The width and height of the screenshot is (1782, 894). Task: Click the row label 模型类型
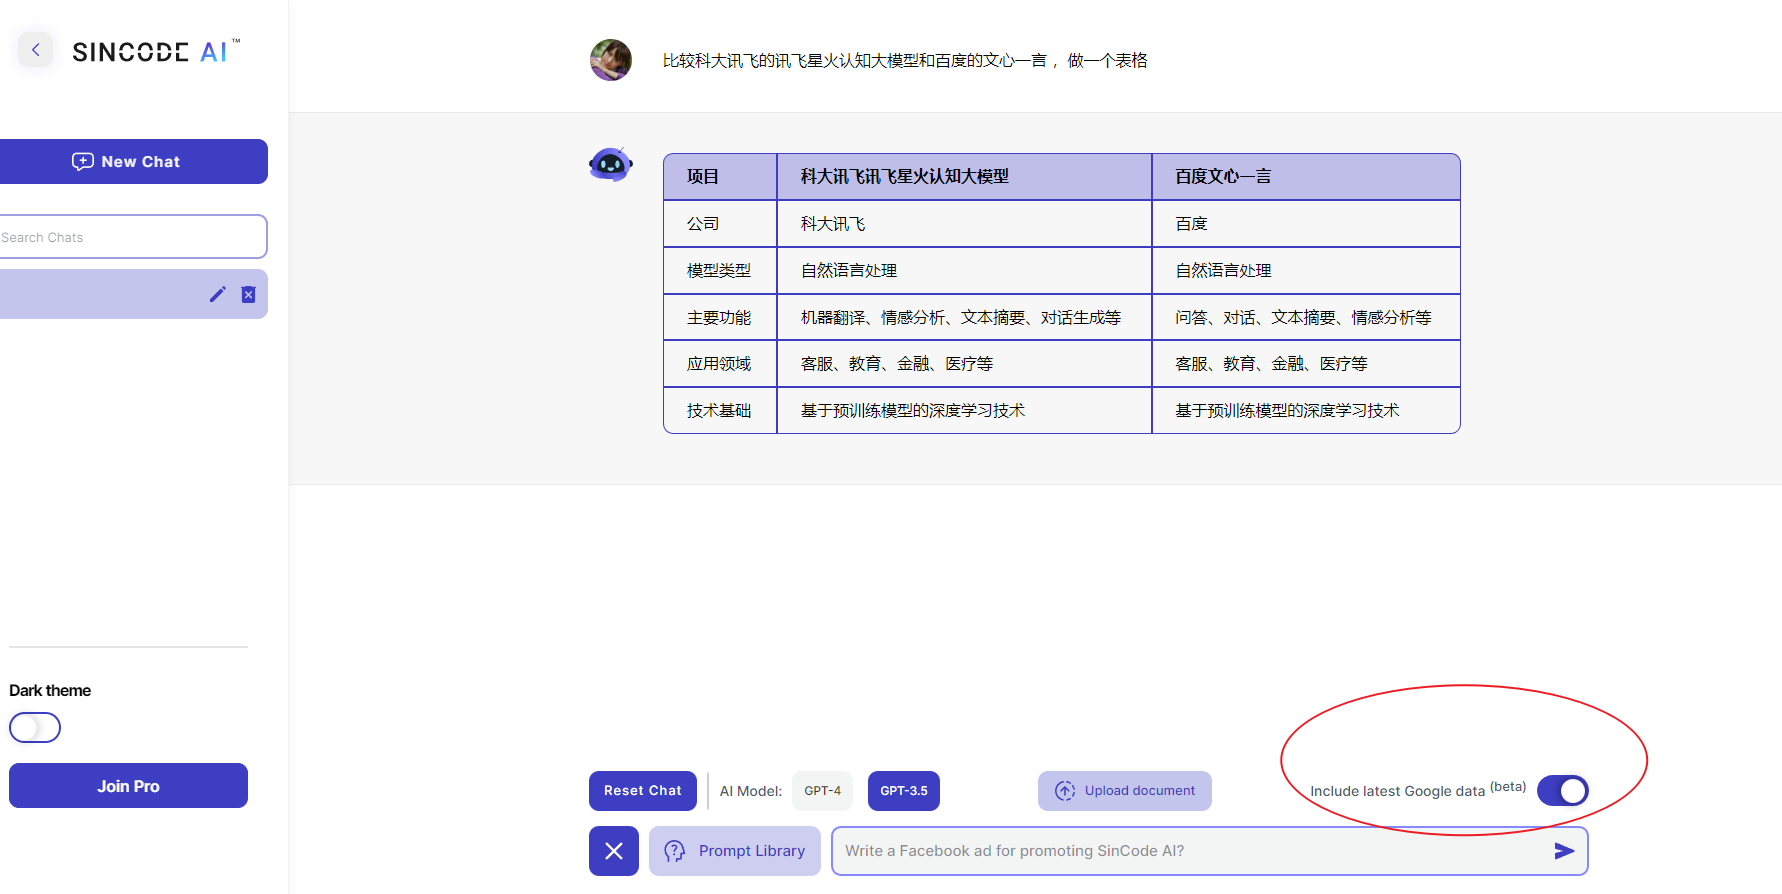point(719,271)
